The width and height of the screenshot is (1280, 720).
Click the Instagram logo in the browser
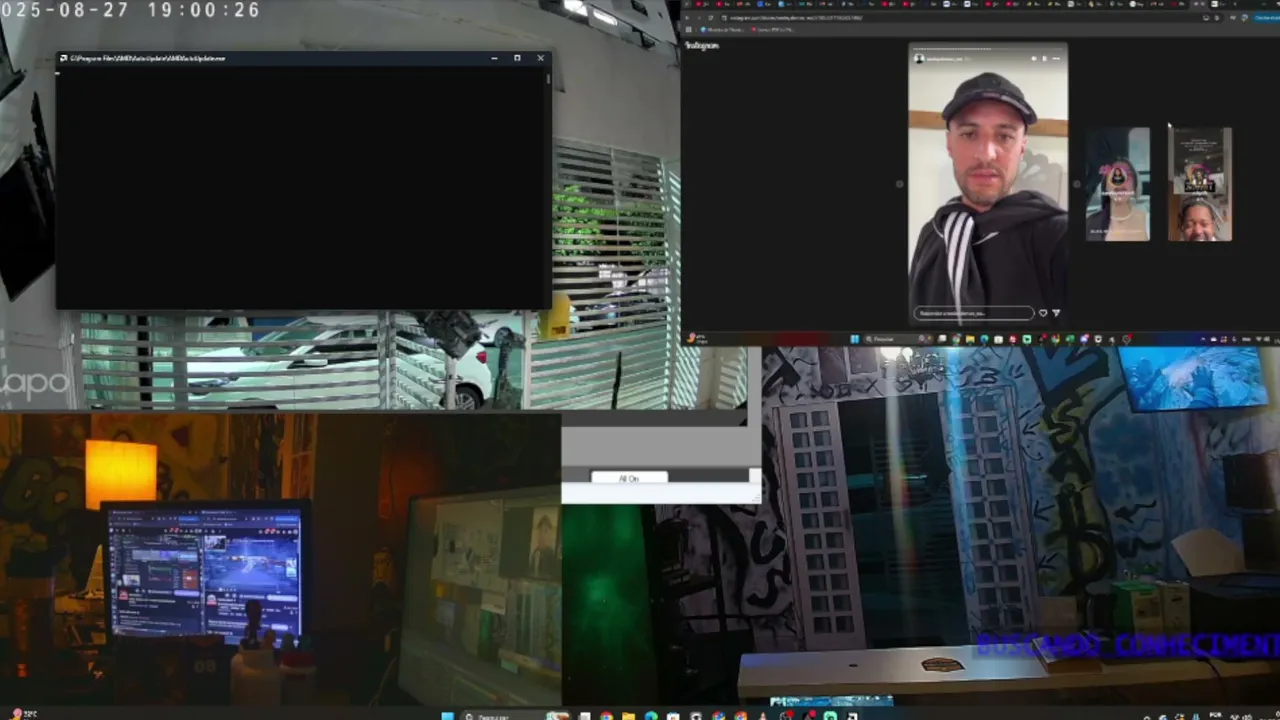(x=702, y=45)
